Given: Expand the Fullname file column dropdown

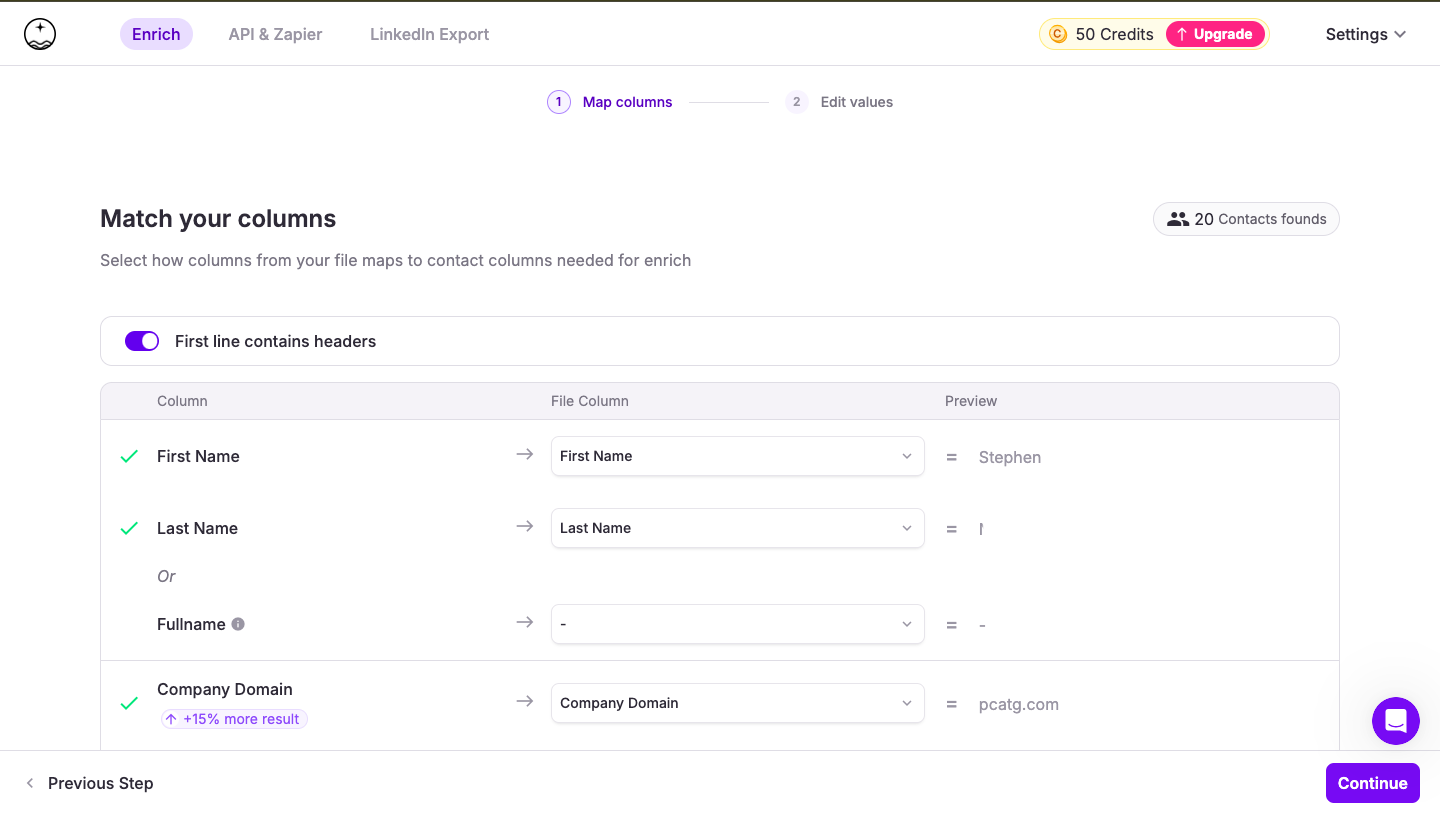Looking at the screenshot, I should pyautogui.click(x=737, y=624).
